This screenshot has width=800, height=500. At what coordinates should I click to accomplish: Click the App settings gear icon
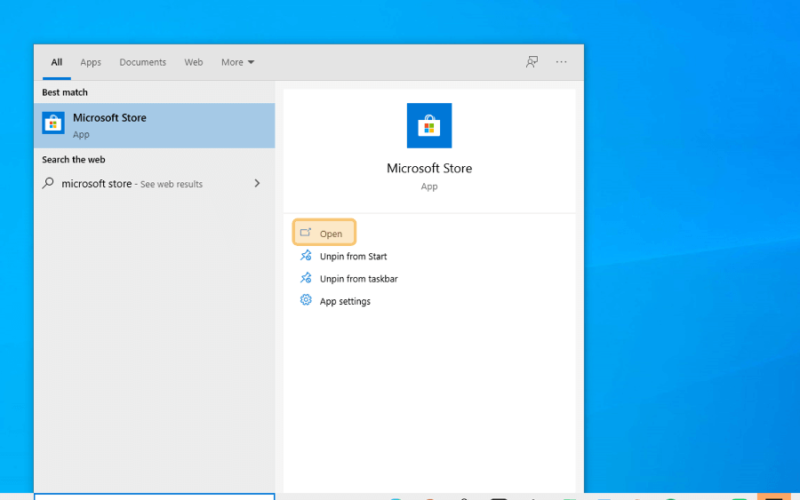click(306, 300)
